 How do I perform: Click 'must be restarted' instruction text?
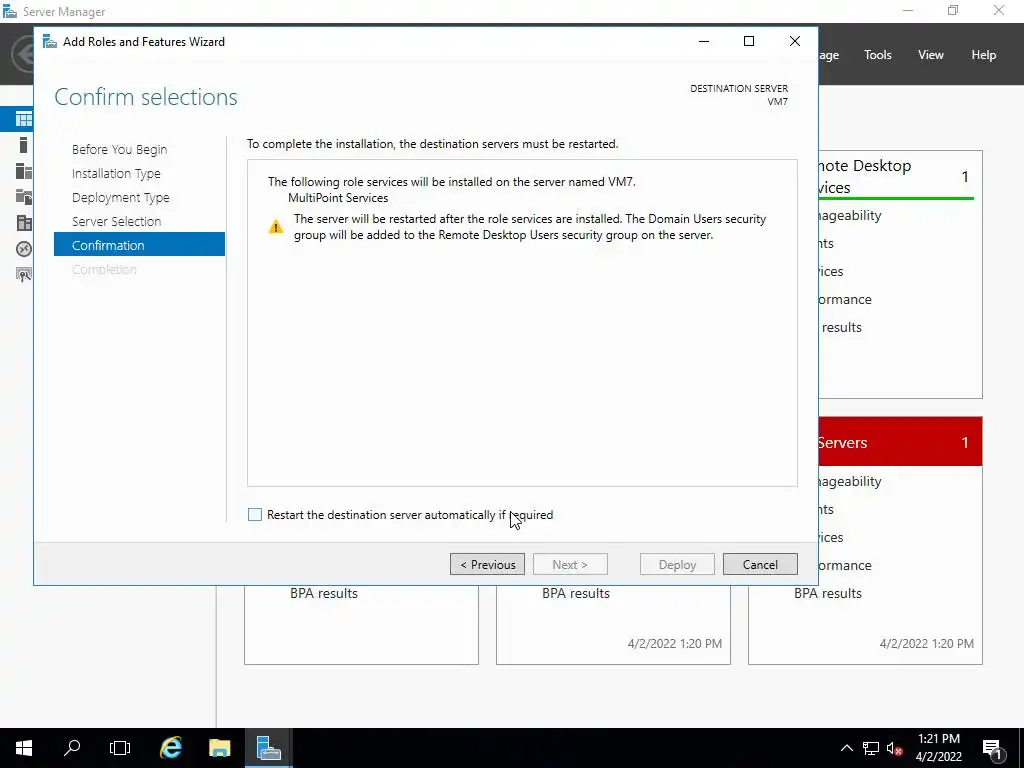coord(569,144)
